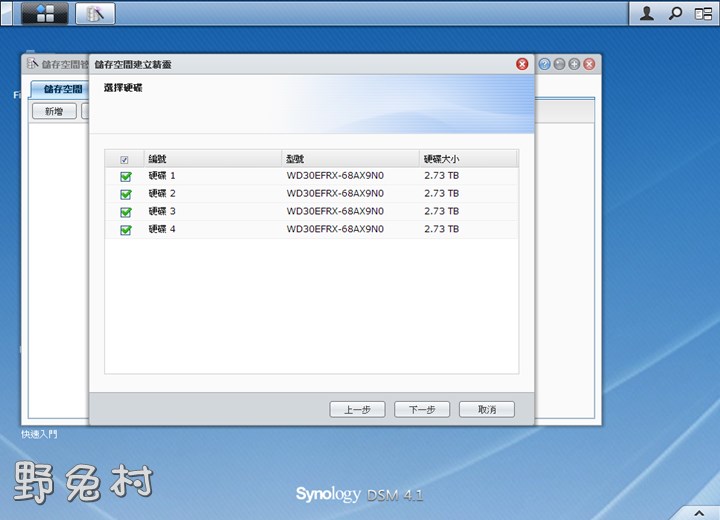The image size is (720, 520).
Task: Click the 取消 (Cancel) button
Action: [487, 409]
